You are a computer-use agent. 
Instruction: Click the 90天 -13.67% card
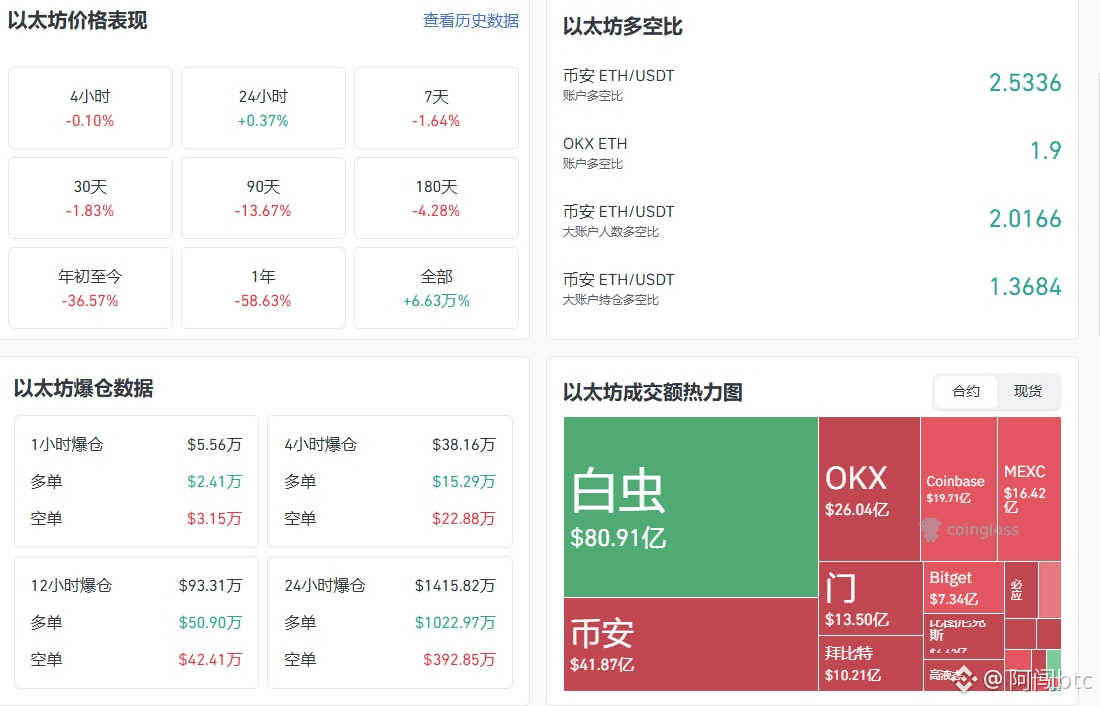pyautogui.click(x=263, y=198)
